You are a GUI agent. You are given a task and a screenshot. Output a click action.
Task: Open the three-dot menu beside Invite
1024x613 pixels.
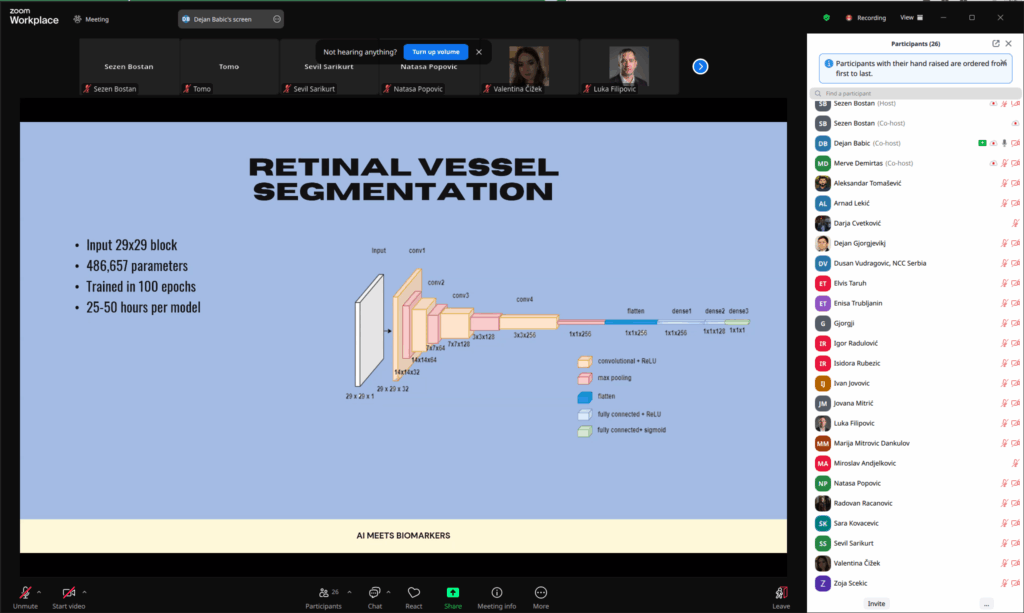click(986, 605)
